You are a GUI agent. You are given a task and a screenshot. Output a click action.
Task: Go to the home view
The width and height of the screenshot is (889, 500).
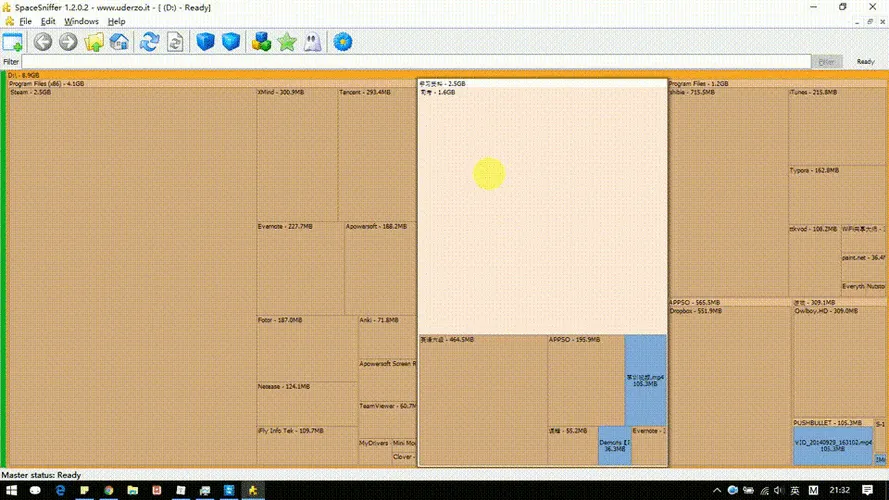tap(119, 42)
